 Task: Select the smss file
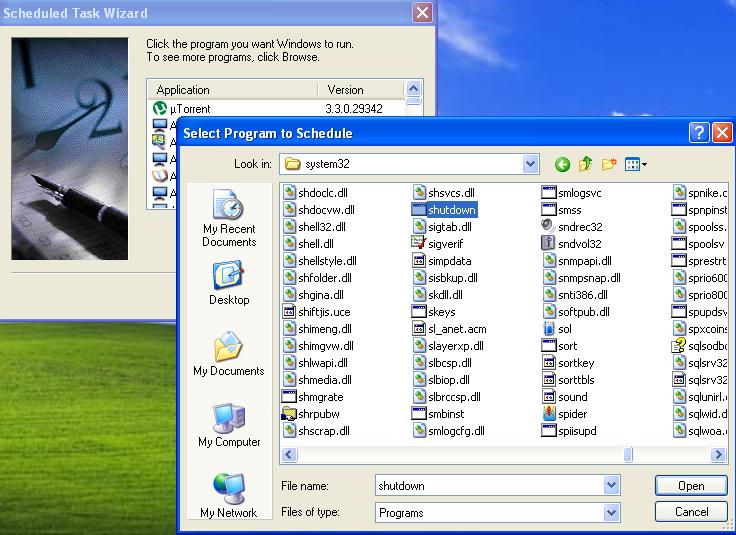pyautogui.click(x=561, y=210)
